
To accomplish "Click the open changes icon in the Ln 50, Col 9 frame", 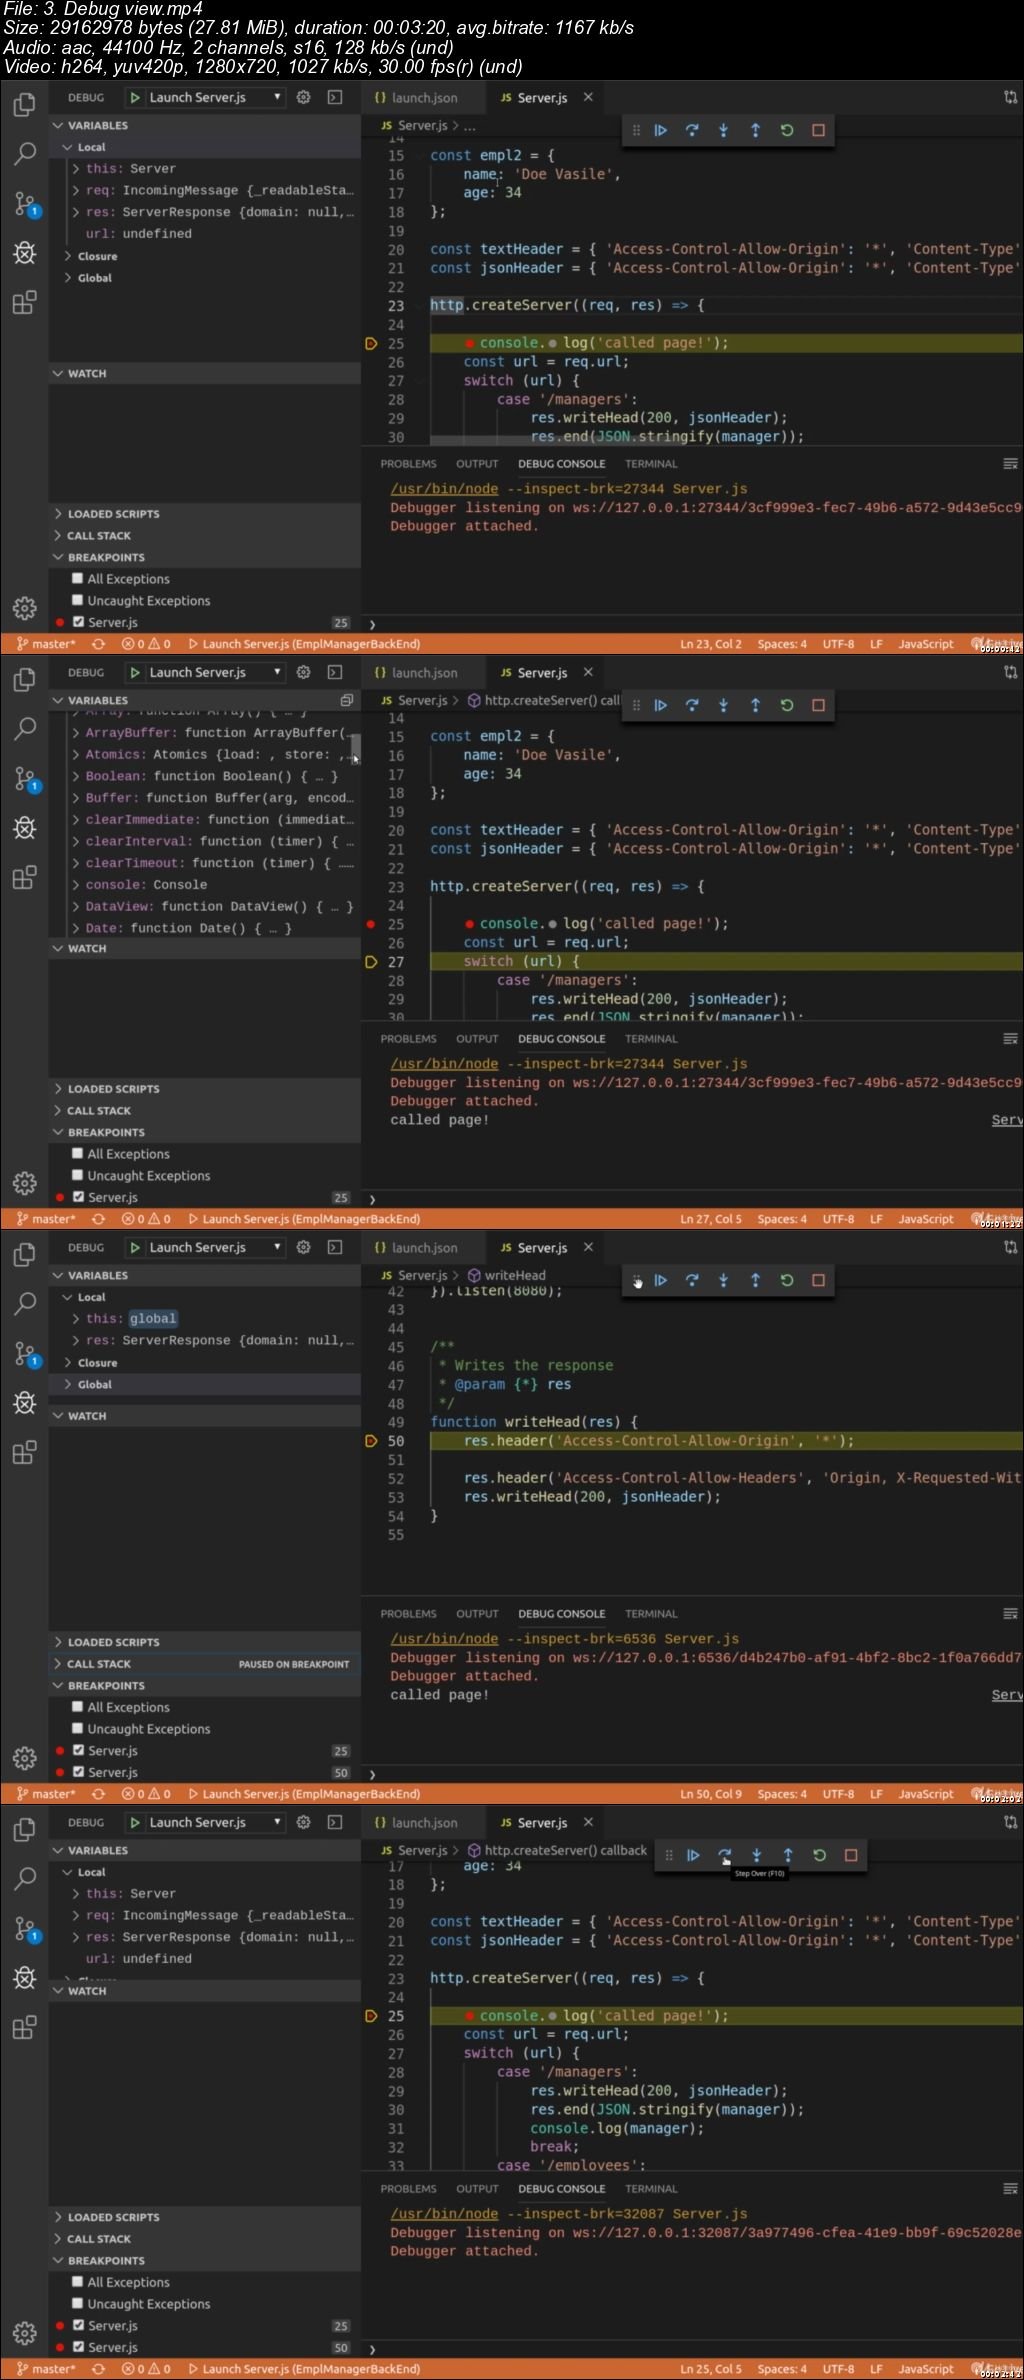I will [1010, 1247].
